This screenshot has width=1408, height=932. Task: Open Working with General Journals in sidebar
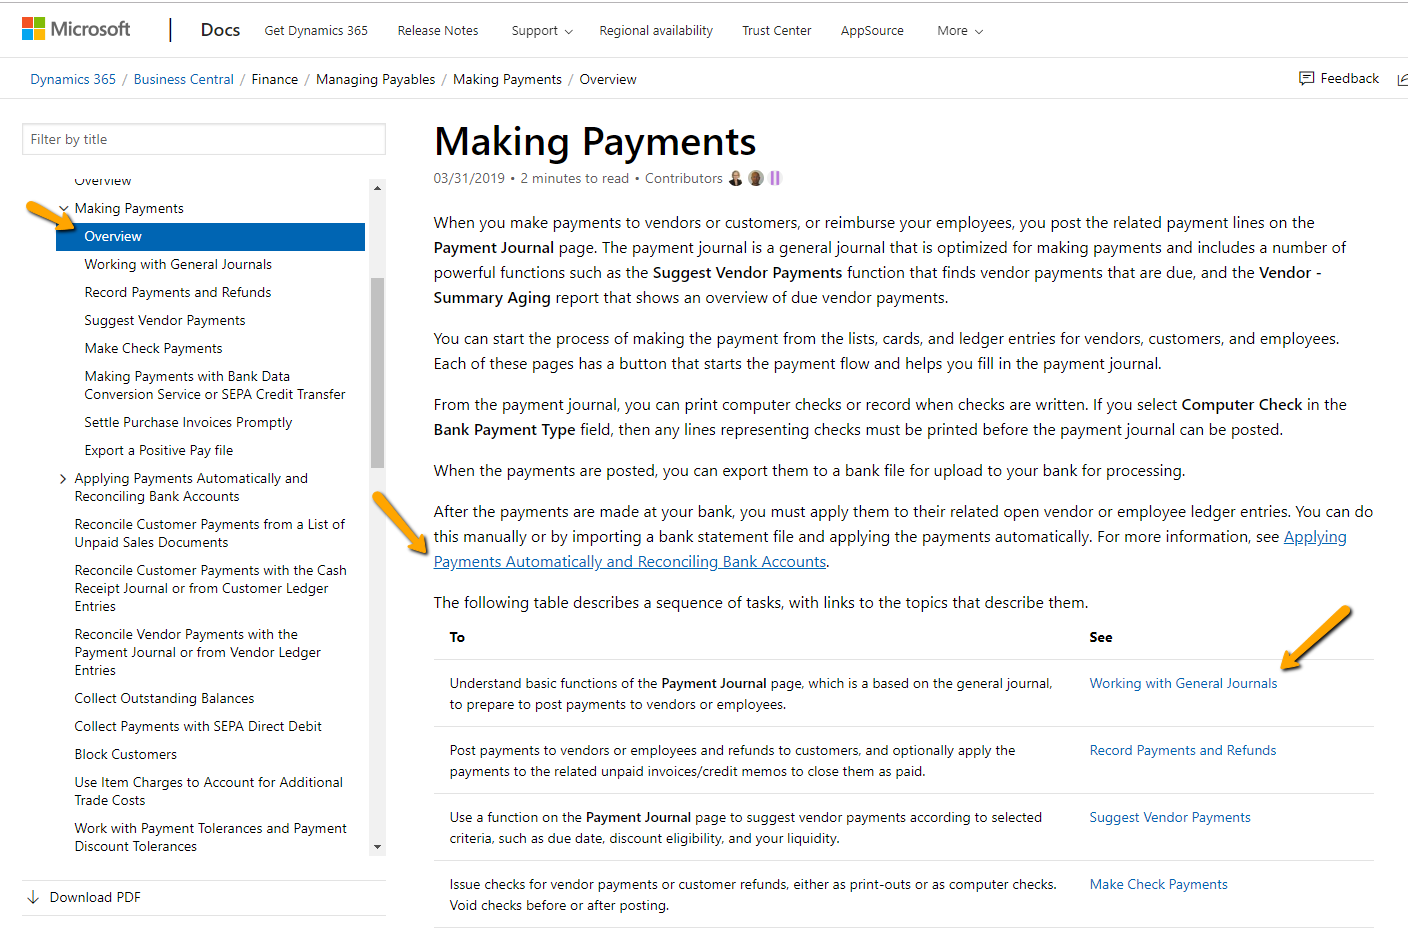tap(178, 265)
